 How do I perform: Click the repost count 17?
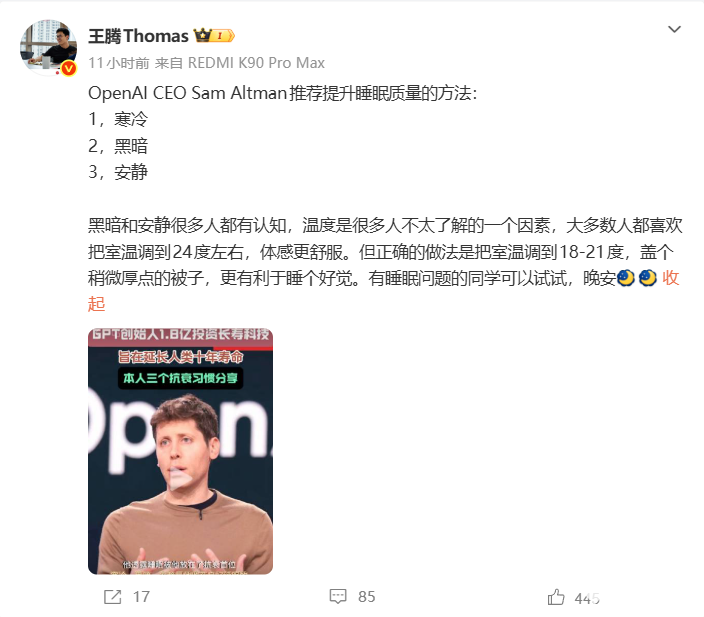[141, 597]
